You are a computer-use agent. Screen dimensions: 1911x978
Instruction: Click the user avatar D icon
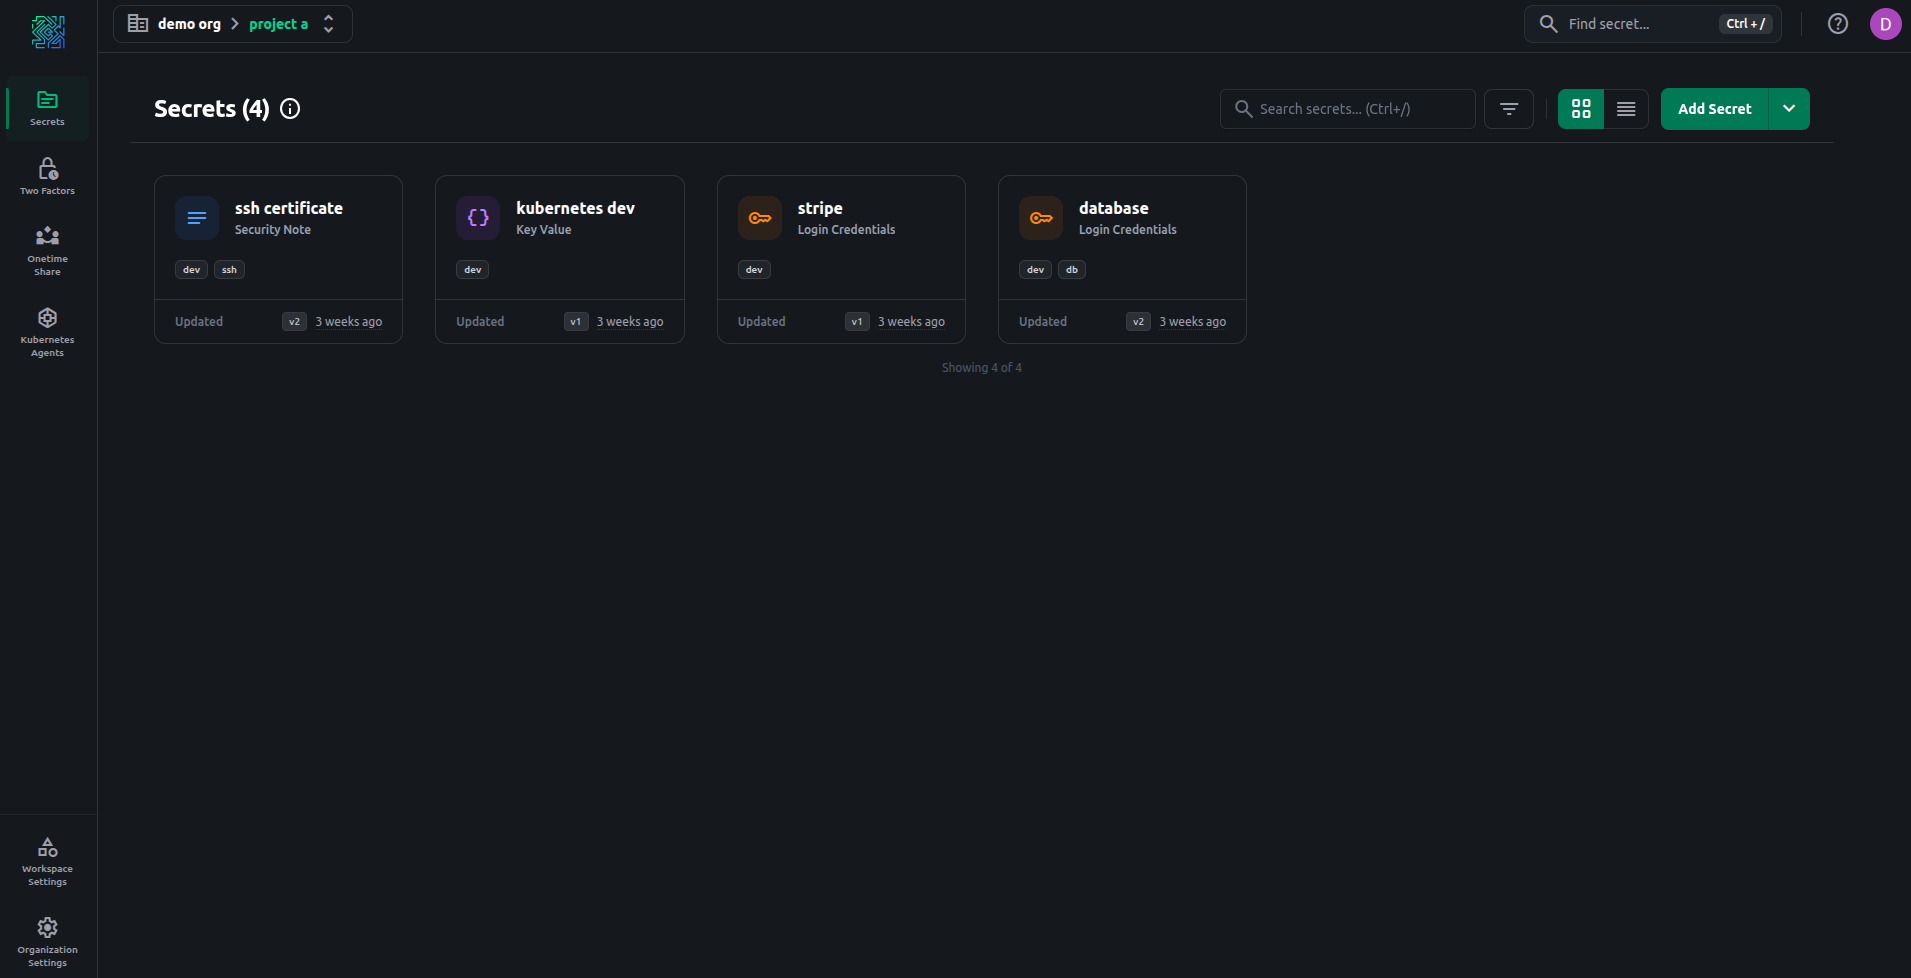(x=1885, y=24)
